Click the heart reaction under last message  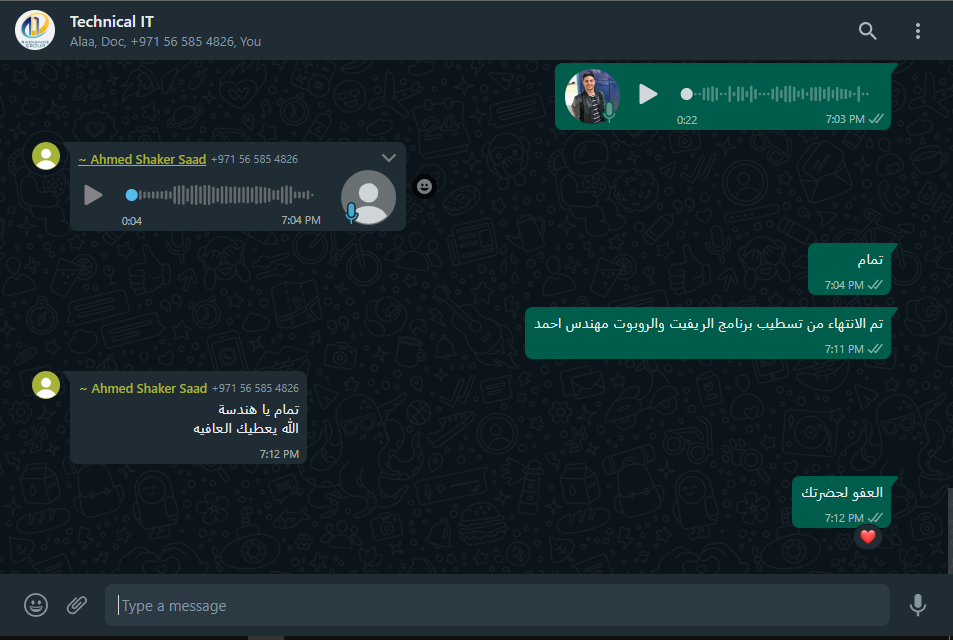pyautogui.click(x=867, y=537)
